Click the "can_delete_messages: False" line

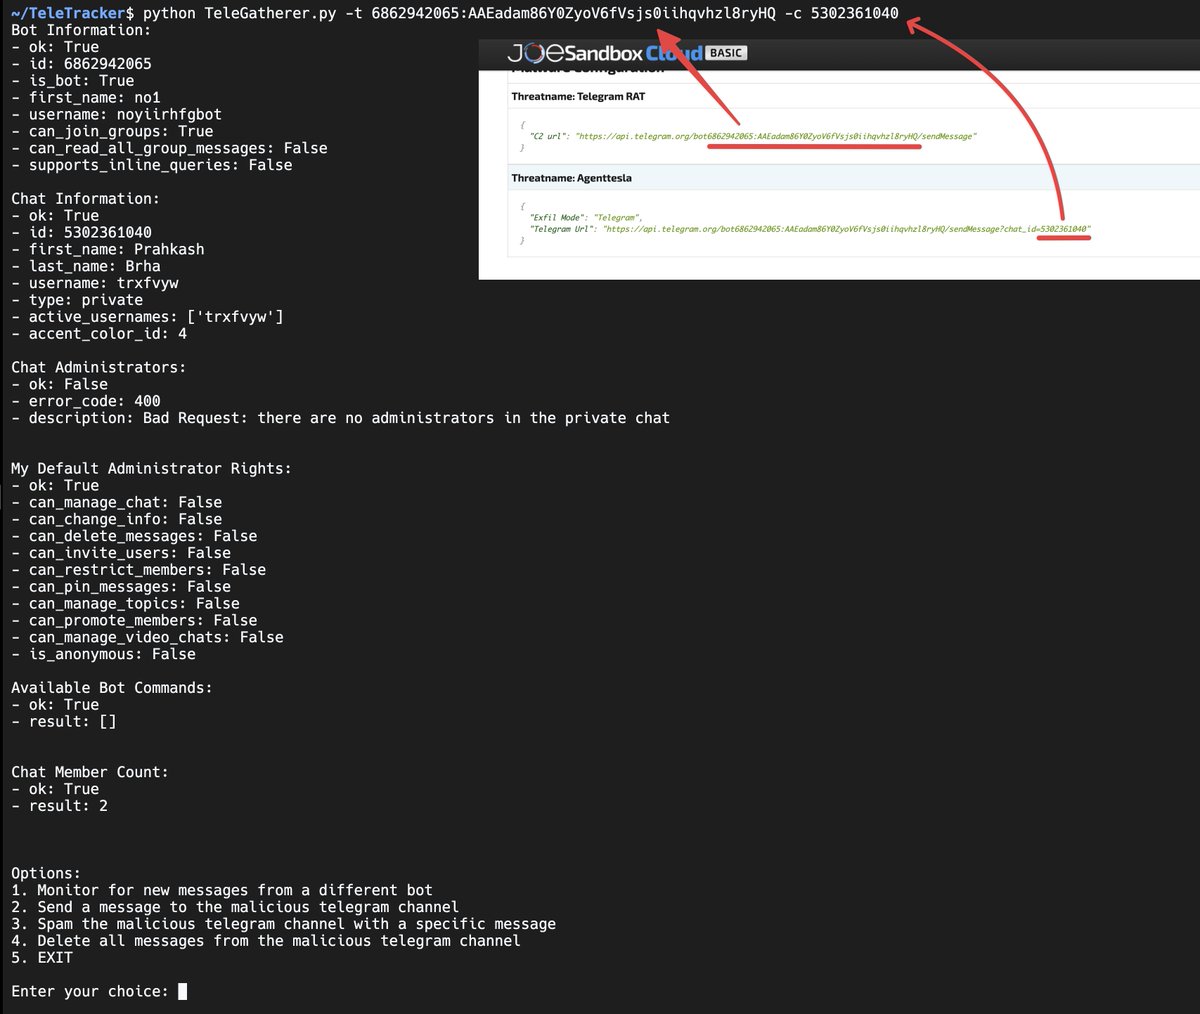pos(134,537)
